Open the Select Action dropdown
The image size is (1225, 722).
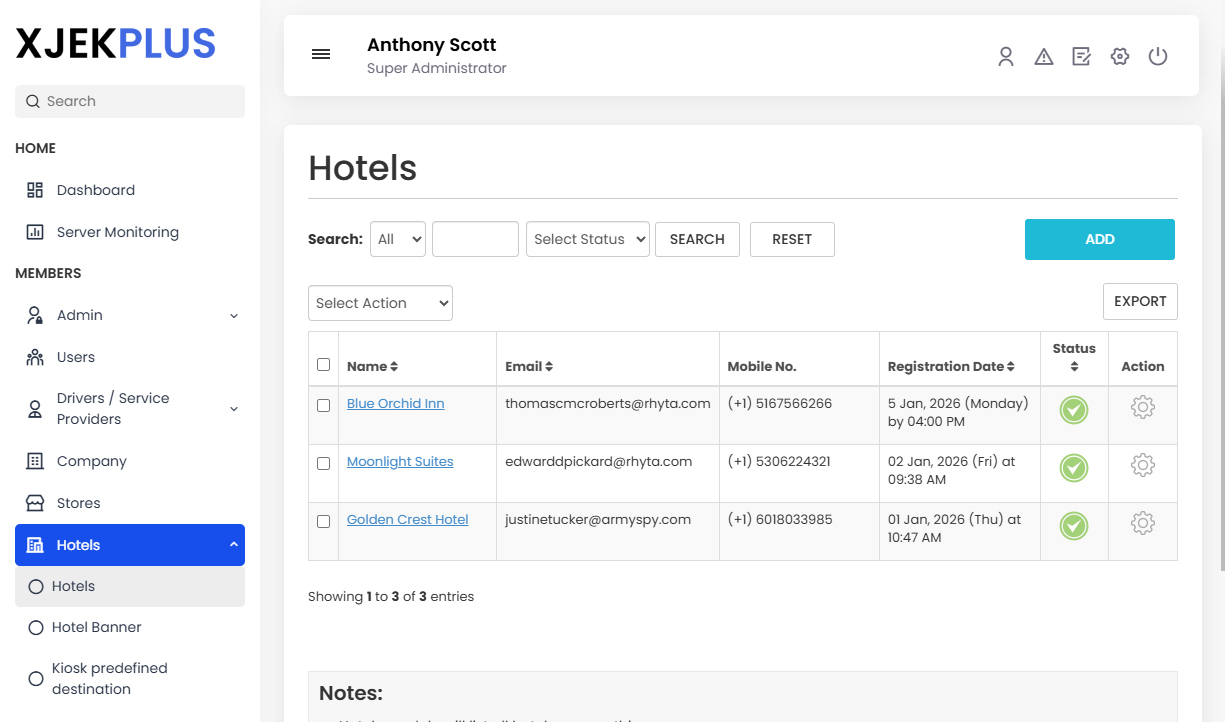tap(380, 302)
